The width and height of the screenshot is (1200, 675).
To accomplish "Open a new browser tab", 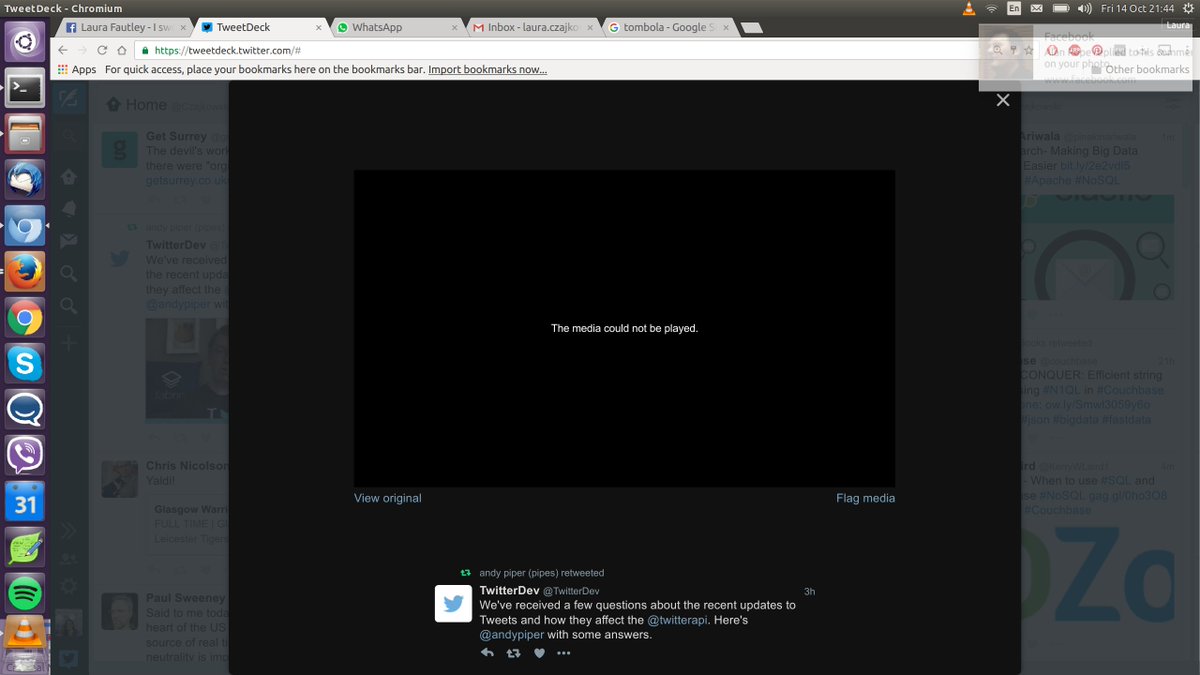I will [x=752, y=28].
